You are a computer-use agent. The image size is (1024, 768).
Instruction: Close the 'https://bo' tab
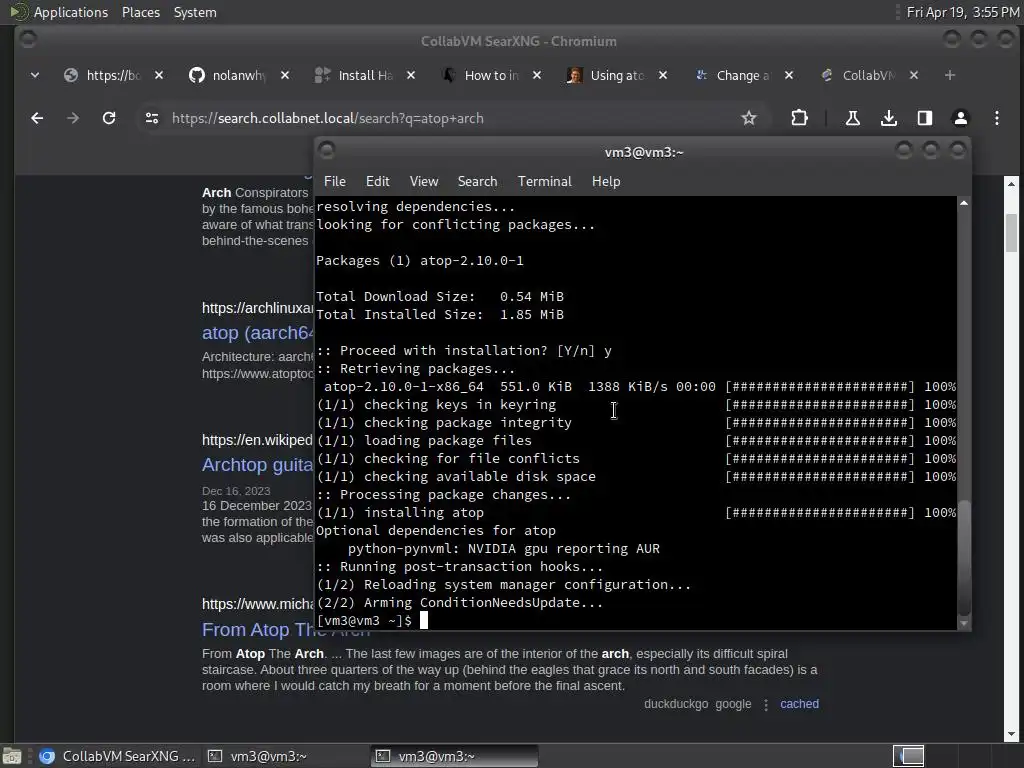(x=159, y=75)
